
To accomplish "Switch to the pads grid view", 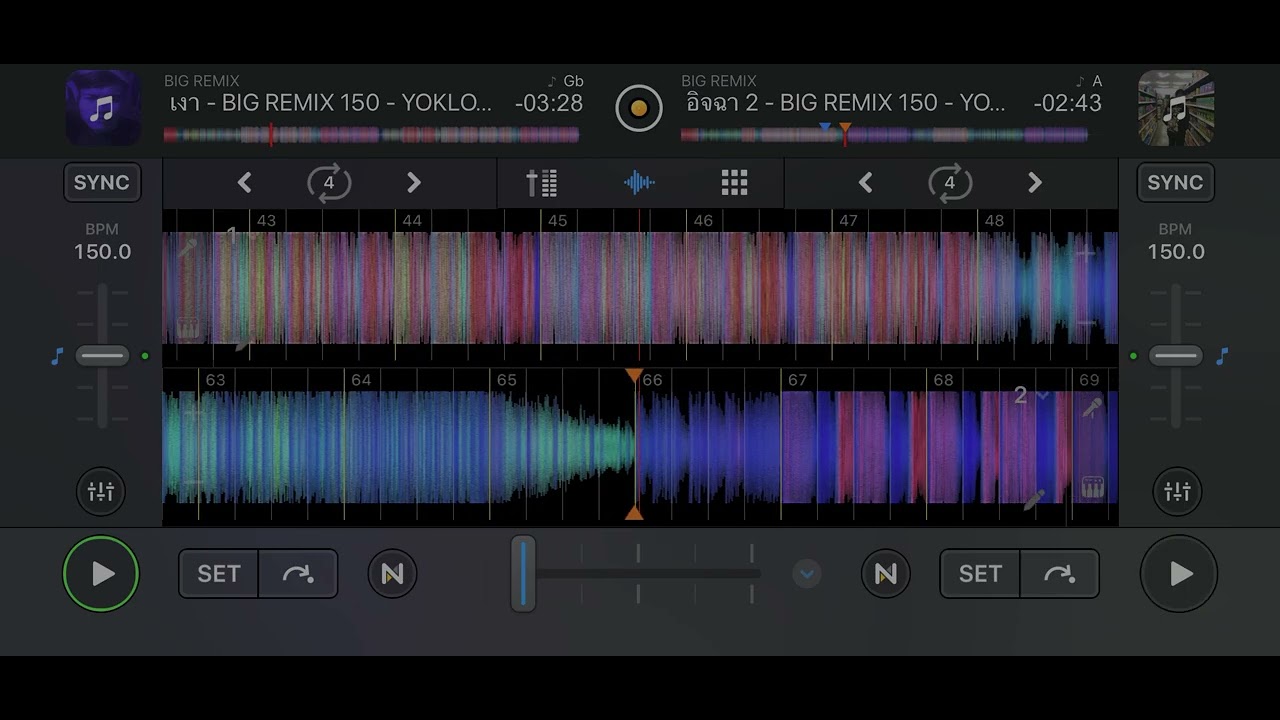I will point(735,183).
